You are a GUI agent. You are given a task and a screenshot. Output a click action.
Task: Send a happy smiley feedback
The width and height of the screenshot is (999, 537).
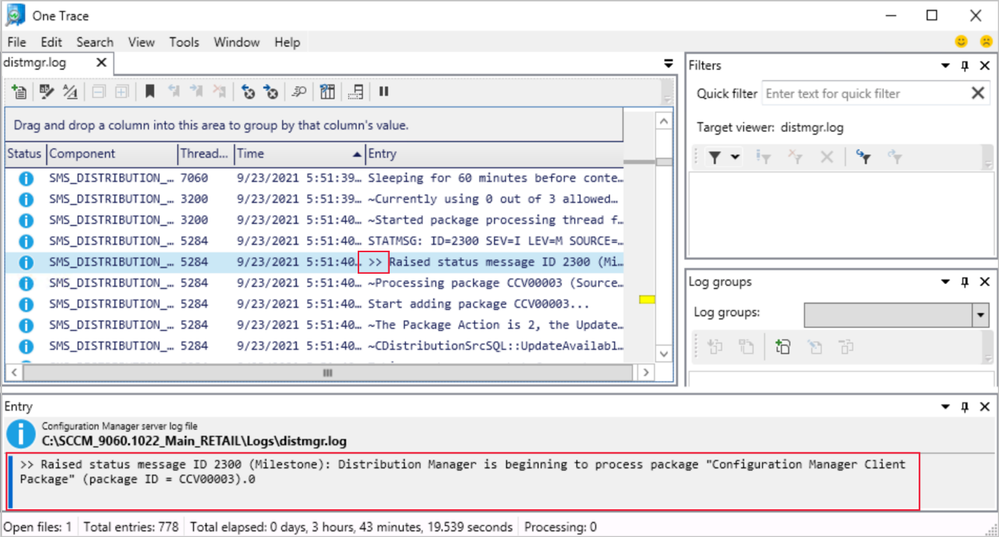click(x=961, y=42)
